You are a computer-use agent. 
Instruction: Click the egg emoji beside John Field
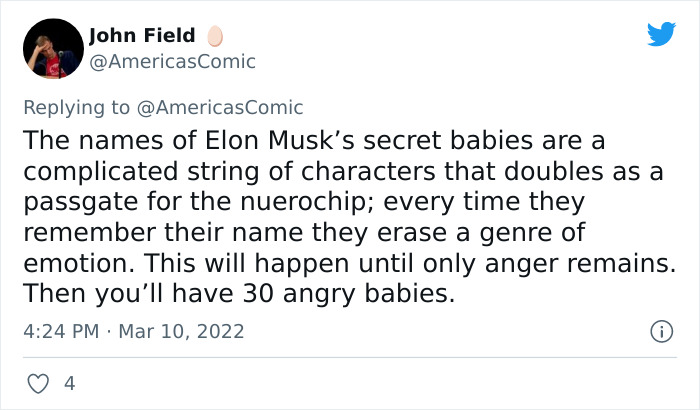tap(214, 36)
